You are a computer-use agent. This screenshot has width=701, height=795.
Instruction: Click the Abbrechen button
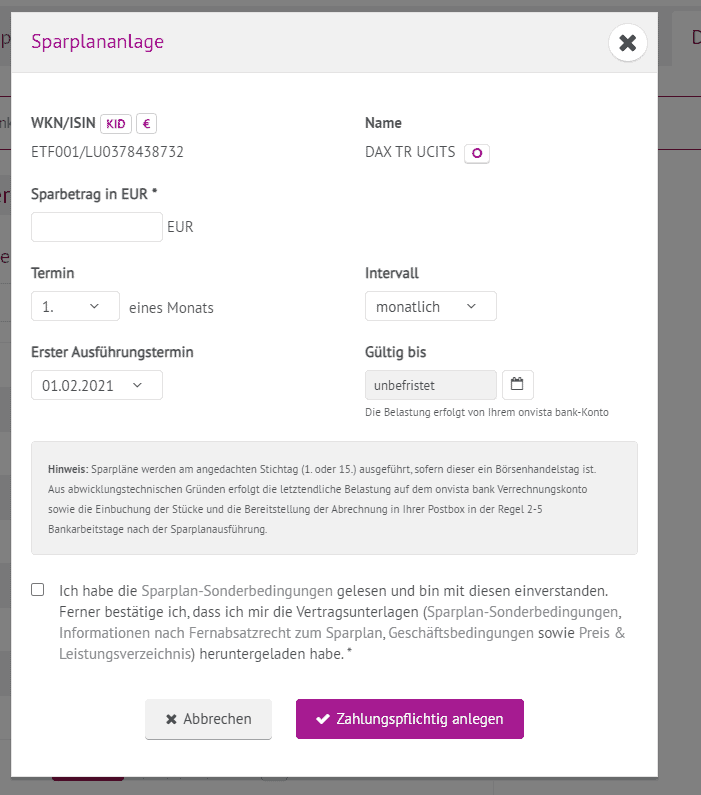click(x=208, y=719)
